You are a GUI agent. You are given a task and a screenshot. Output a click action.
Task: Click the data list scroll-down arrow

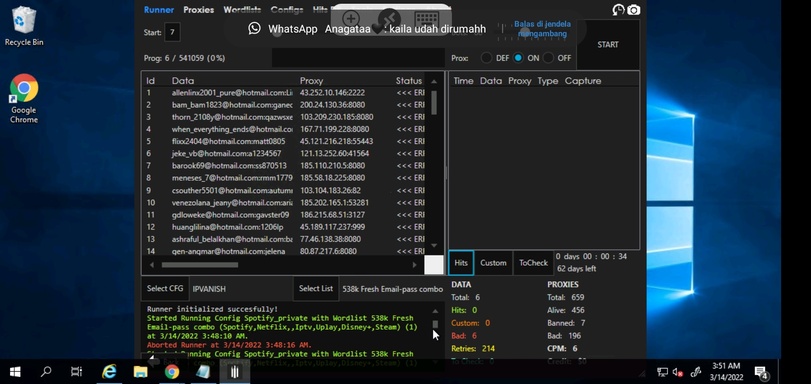434,245
